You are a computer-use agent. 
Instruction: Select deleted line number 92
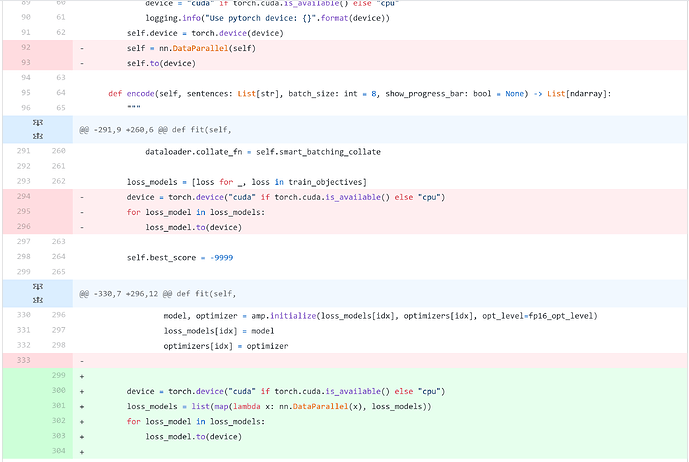pos(24,48)
